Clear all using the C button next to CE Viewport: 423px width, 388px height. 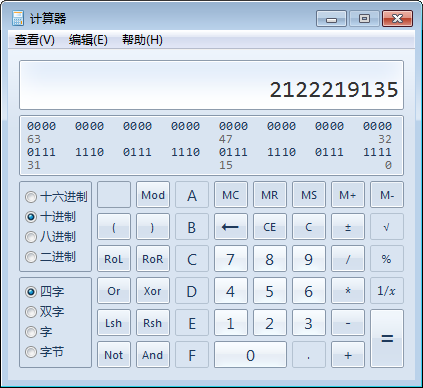click(x=309, y=227)
